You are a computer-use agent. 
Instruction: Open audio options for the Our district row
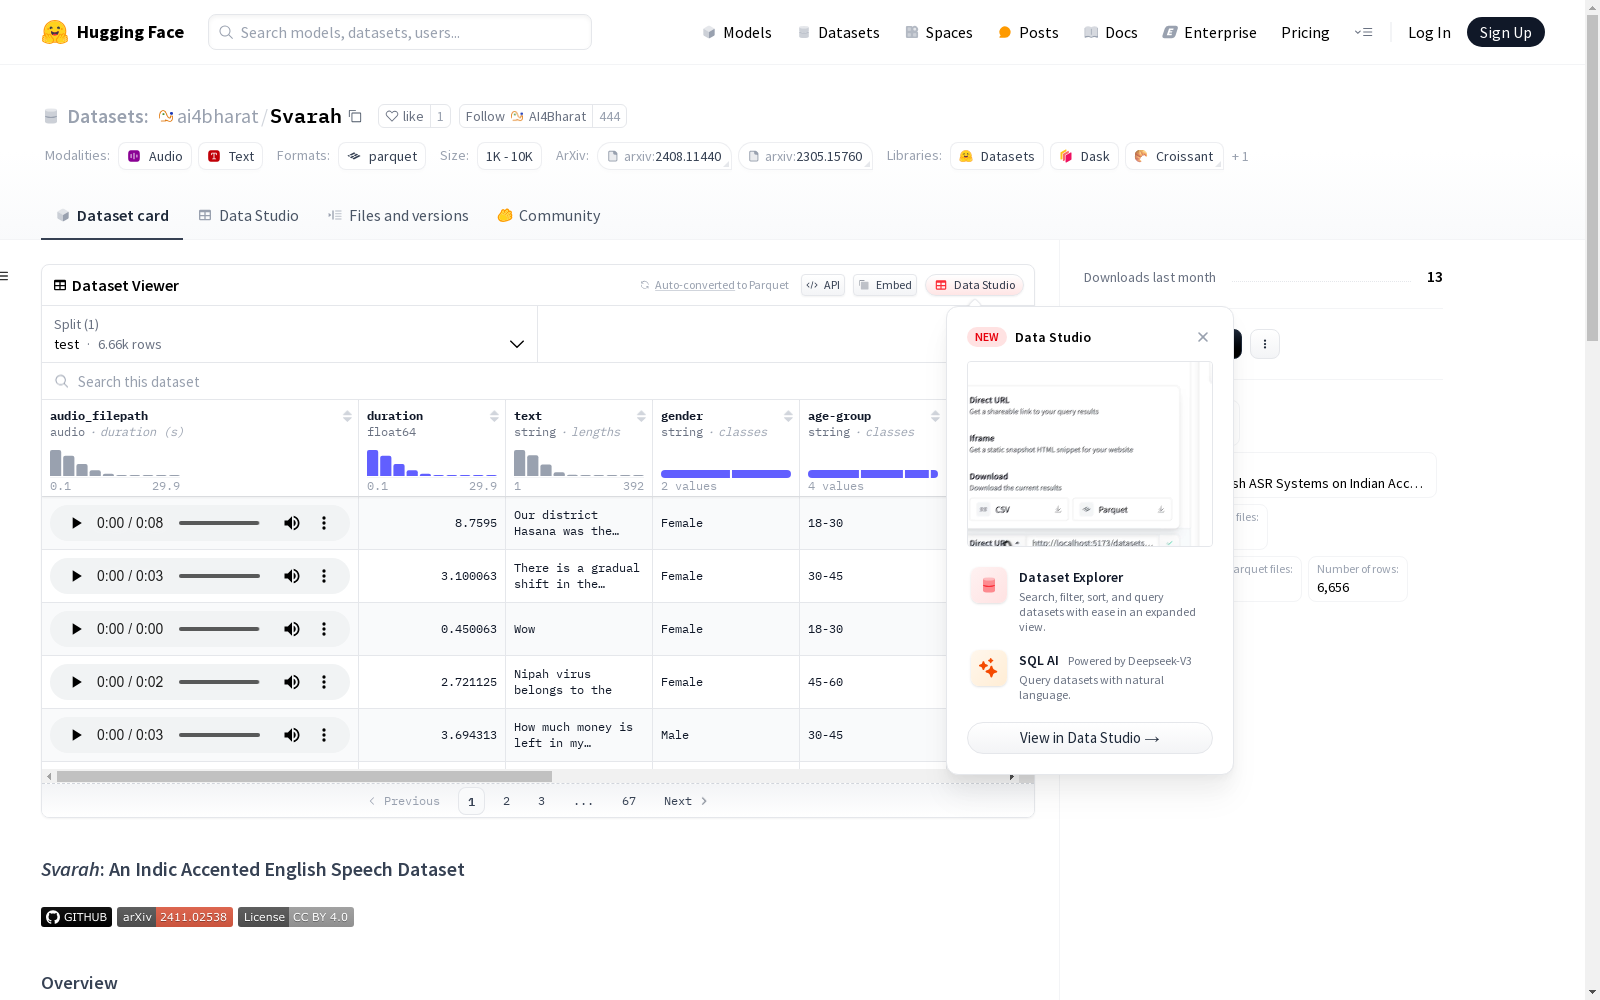tap(324, 523)
